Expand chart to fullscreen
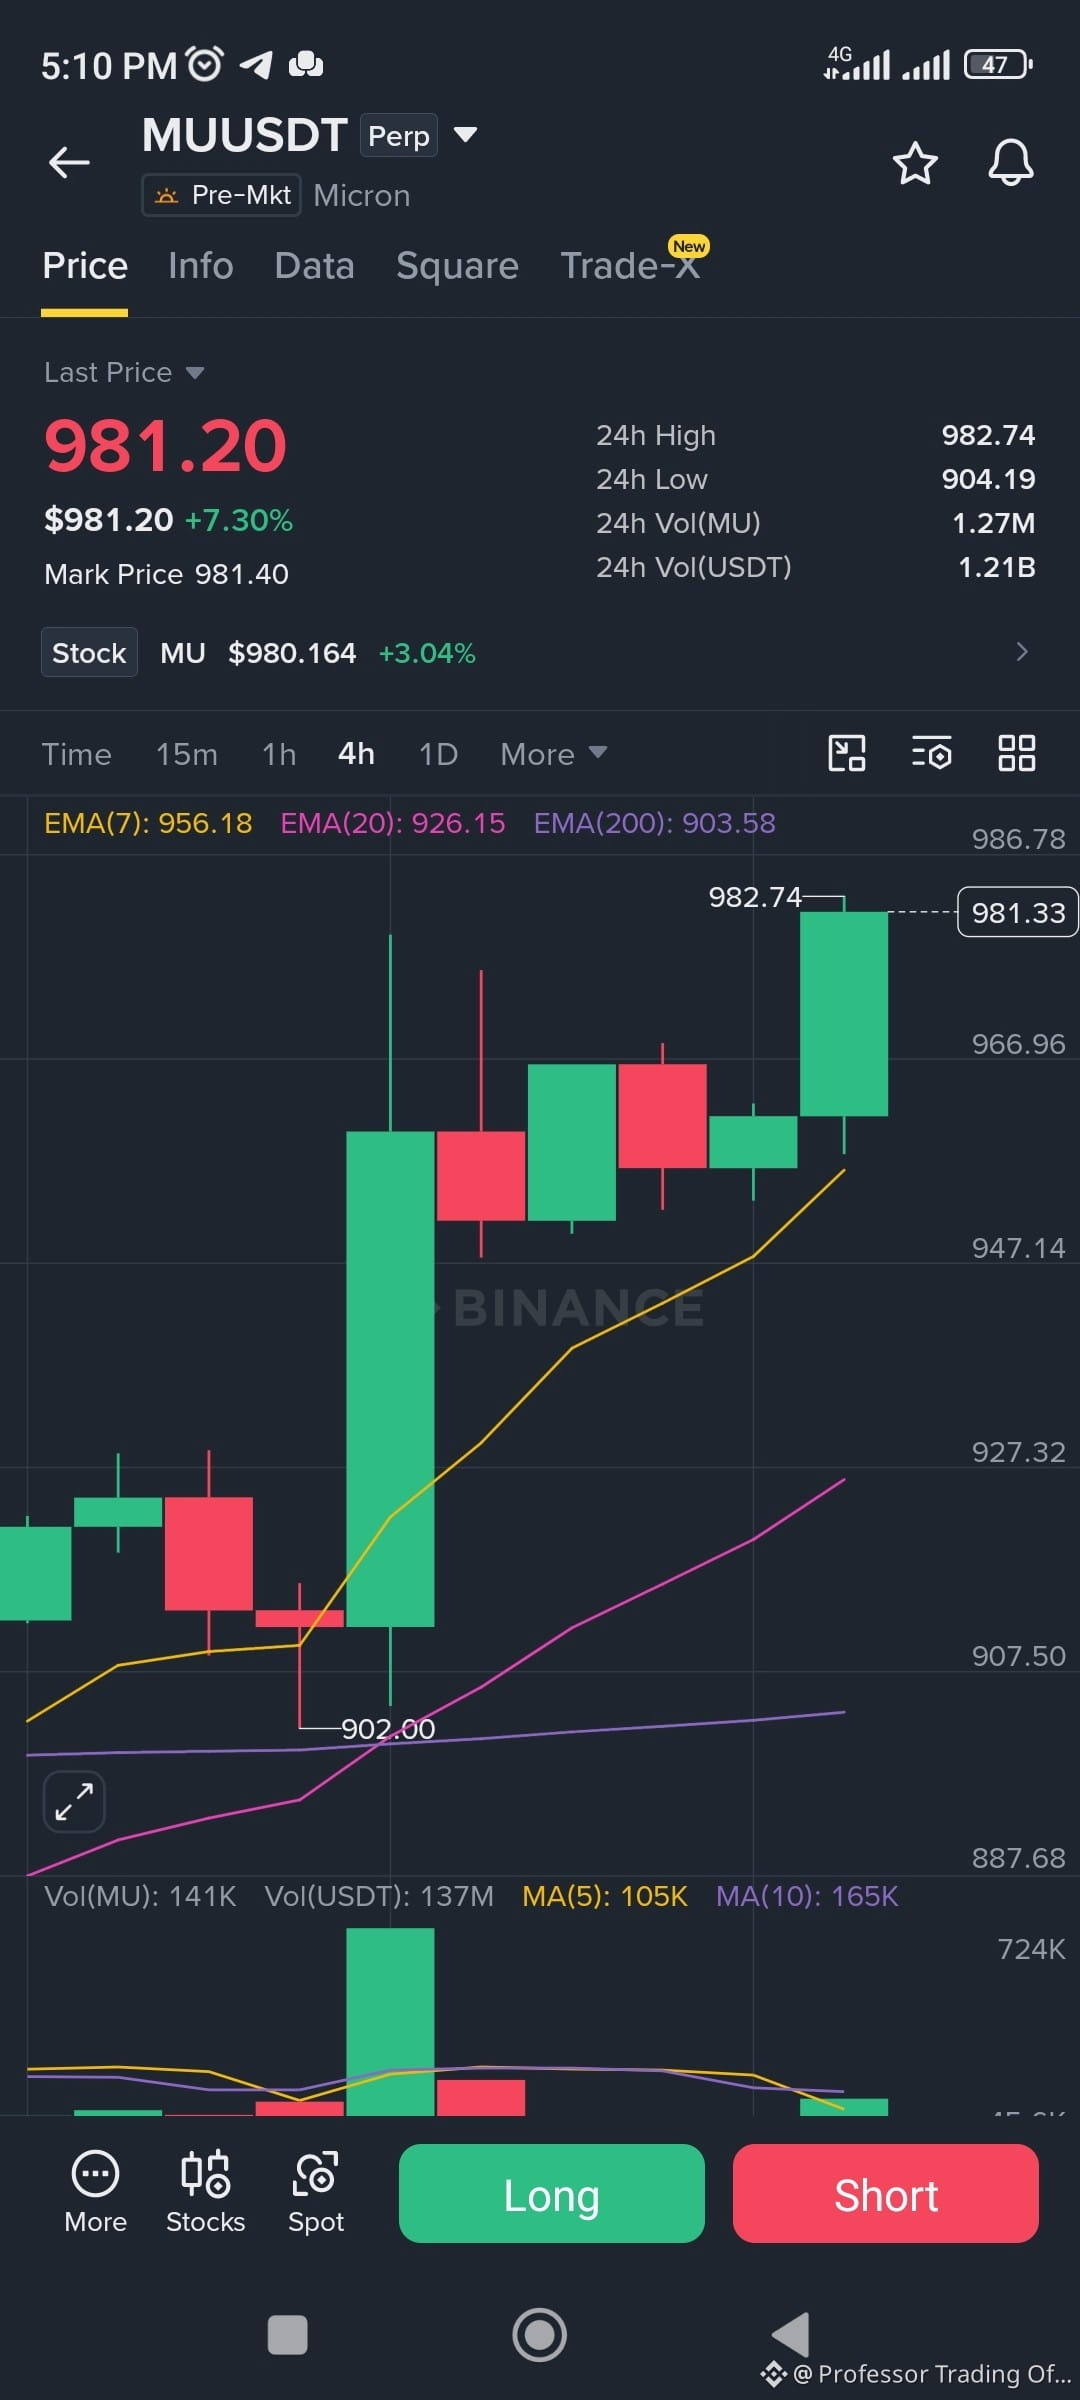The height and width of the screenshot is (2400, 1080). pos(74,1801)
